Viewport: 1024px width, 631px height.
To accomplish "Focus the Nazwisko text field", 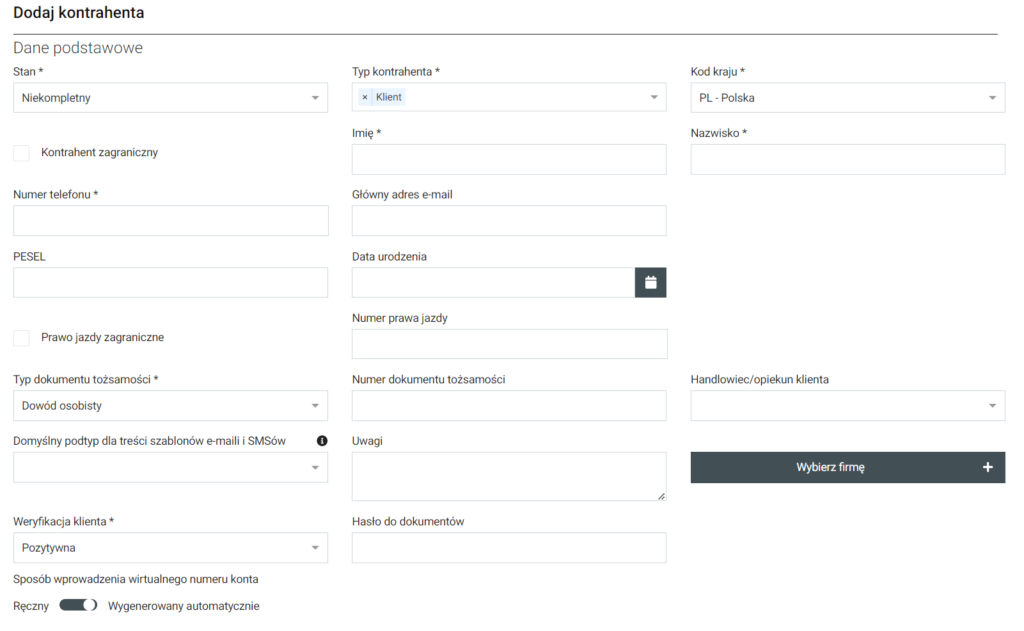I will [x=847, y=160].
